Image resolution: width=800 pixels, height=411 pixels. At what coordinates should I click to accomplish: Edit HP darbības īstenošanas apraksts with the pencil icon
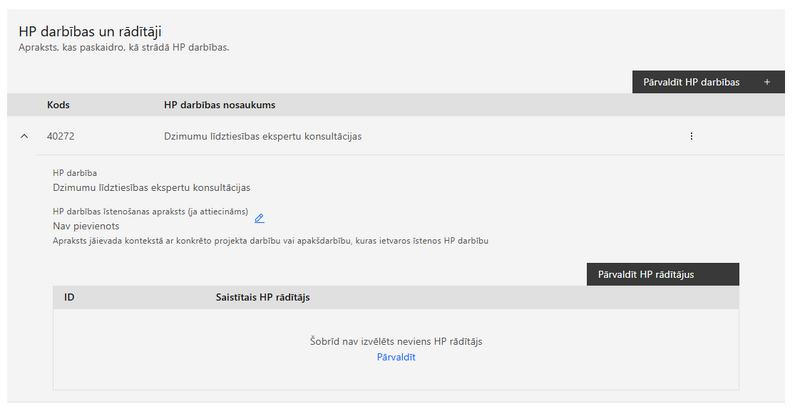tap(259, 218)
